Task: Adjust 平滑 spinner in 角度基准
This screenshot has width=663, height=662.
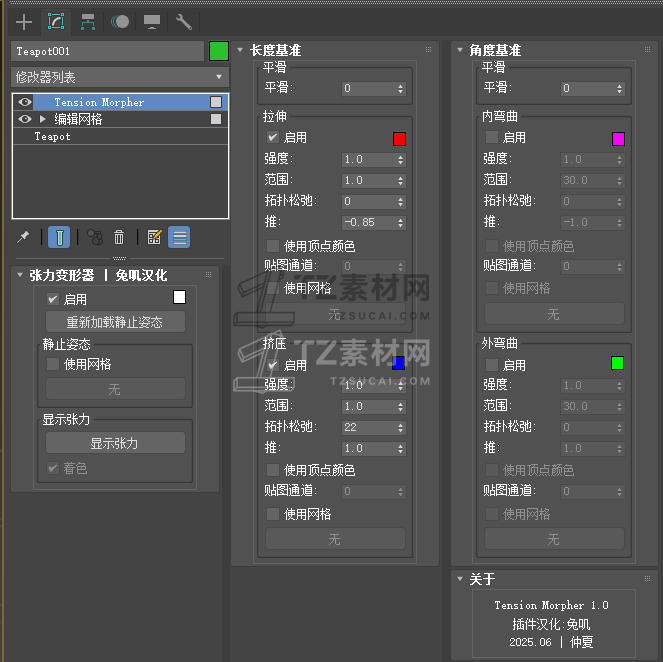Action: click(619, 88)
